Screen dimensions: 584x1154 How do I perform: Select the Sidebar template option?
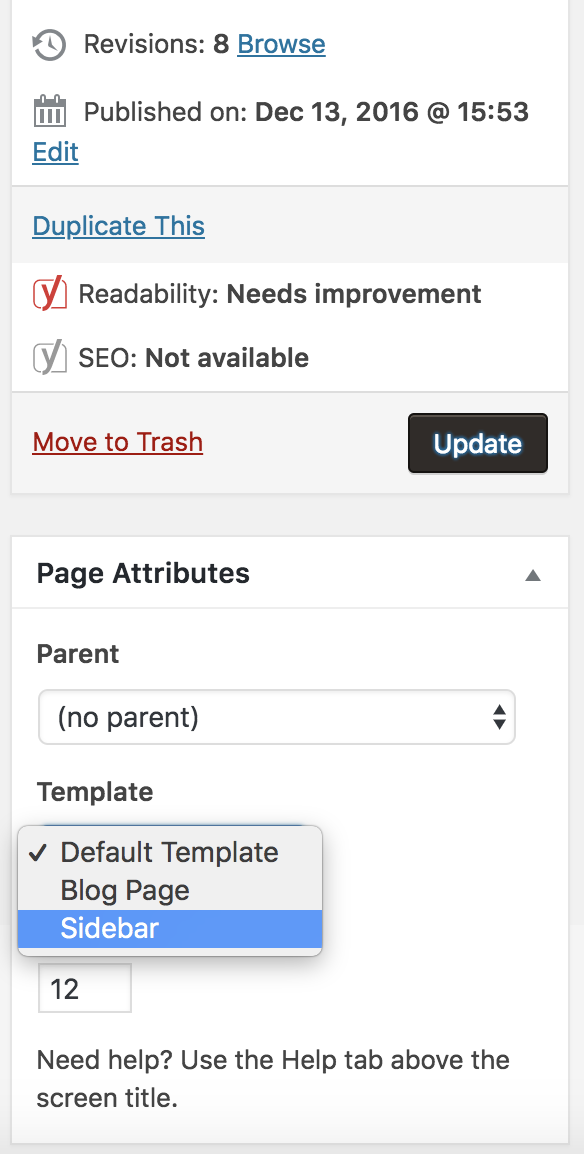[170, 929]
